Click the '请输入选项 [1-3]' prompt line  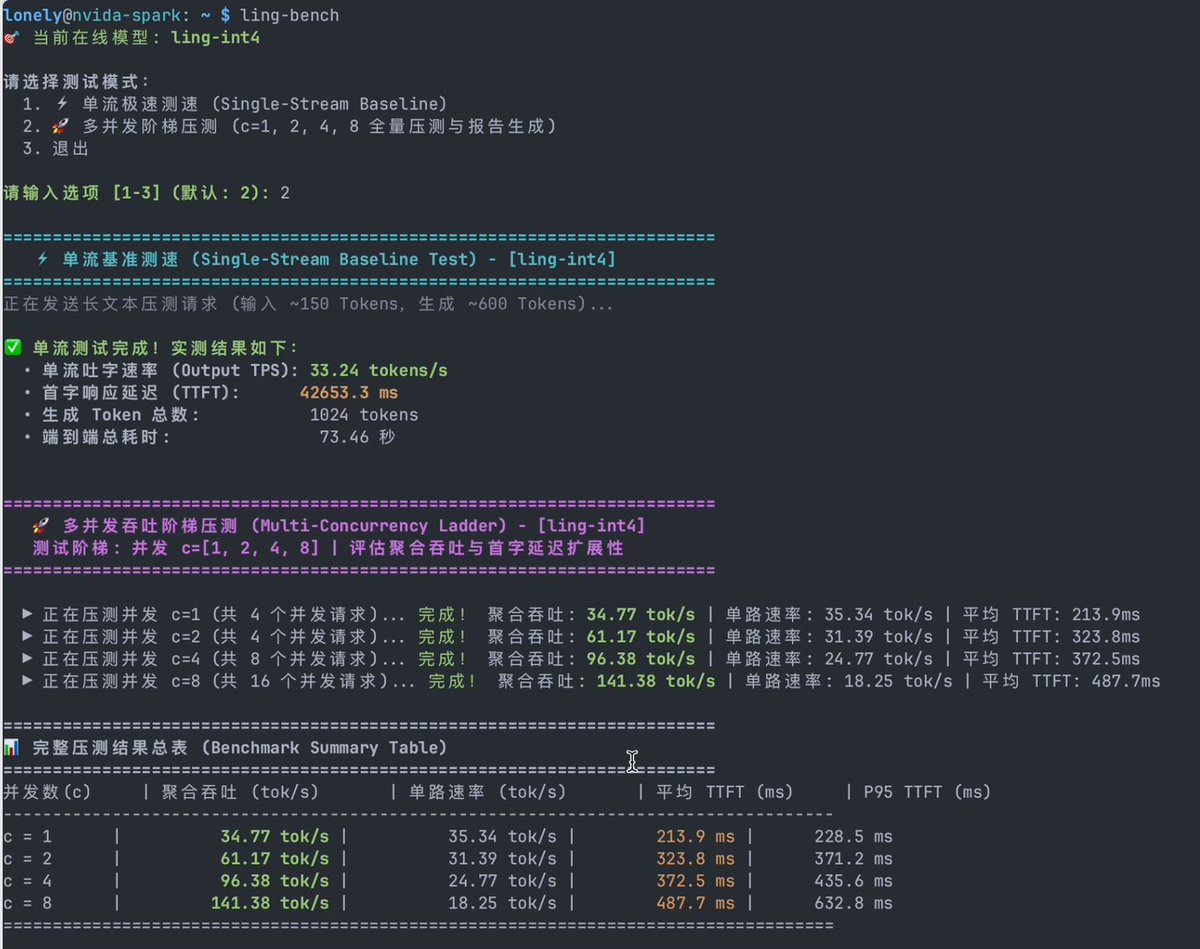click(147, 192)
